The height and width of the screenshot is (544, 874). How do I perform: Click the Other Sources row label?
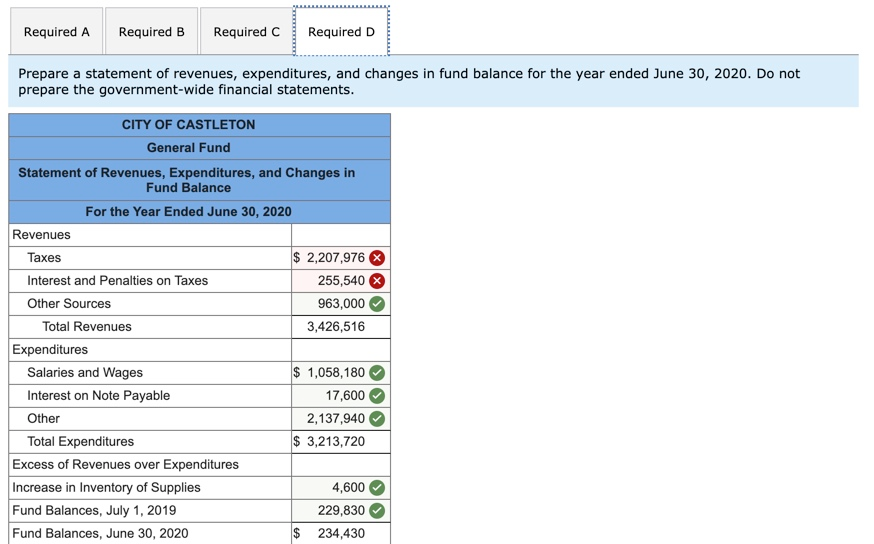coord(69,304)
